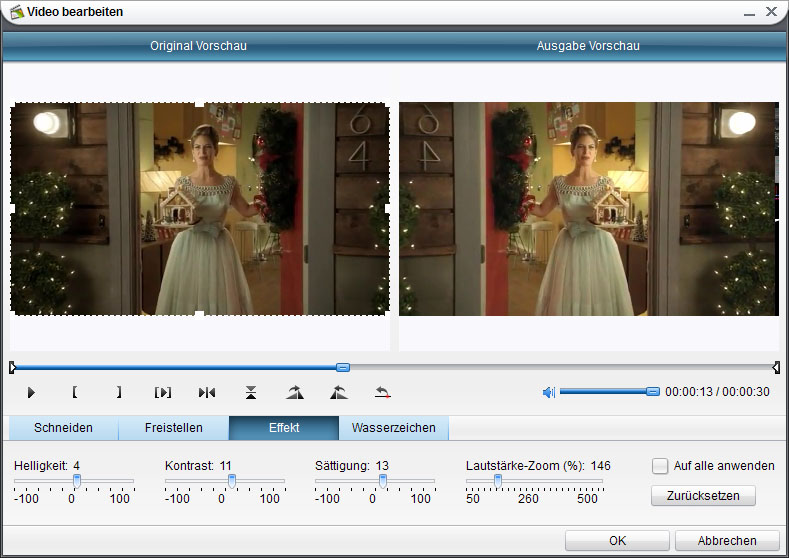Click the first rotate icon

coord(294,393)
